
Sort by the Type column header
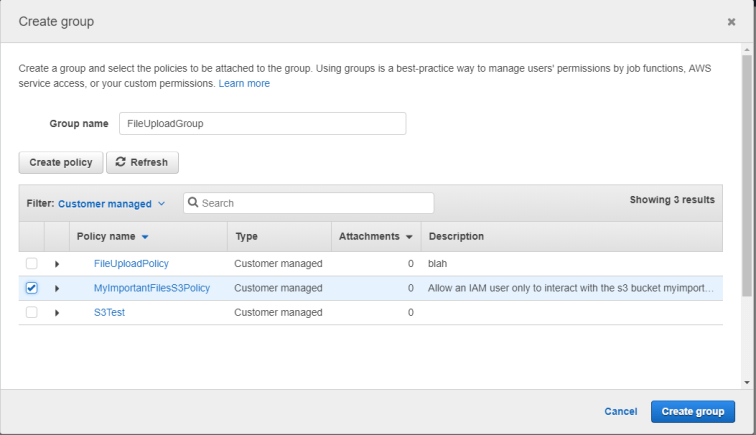[246, 237]
